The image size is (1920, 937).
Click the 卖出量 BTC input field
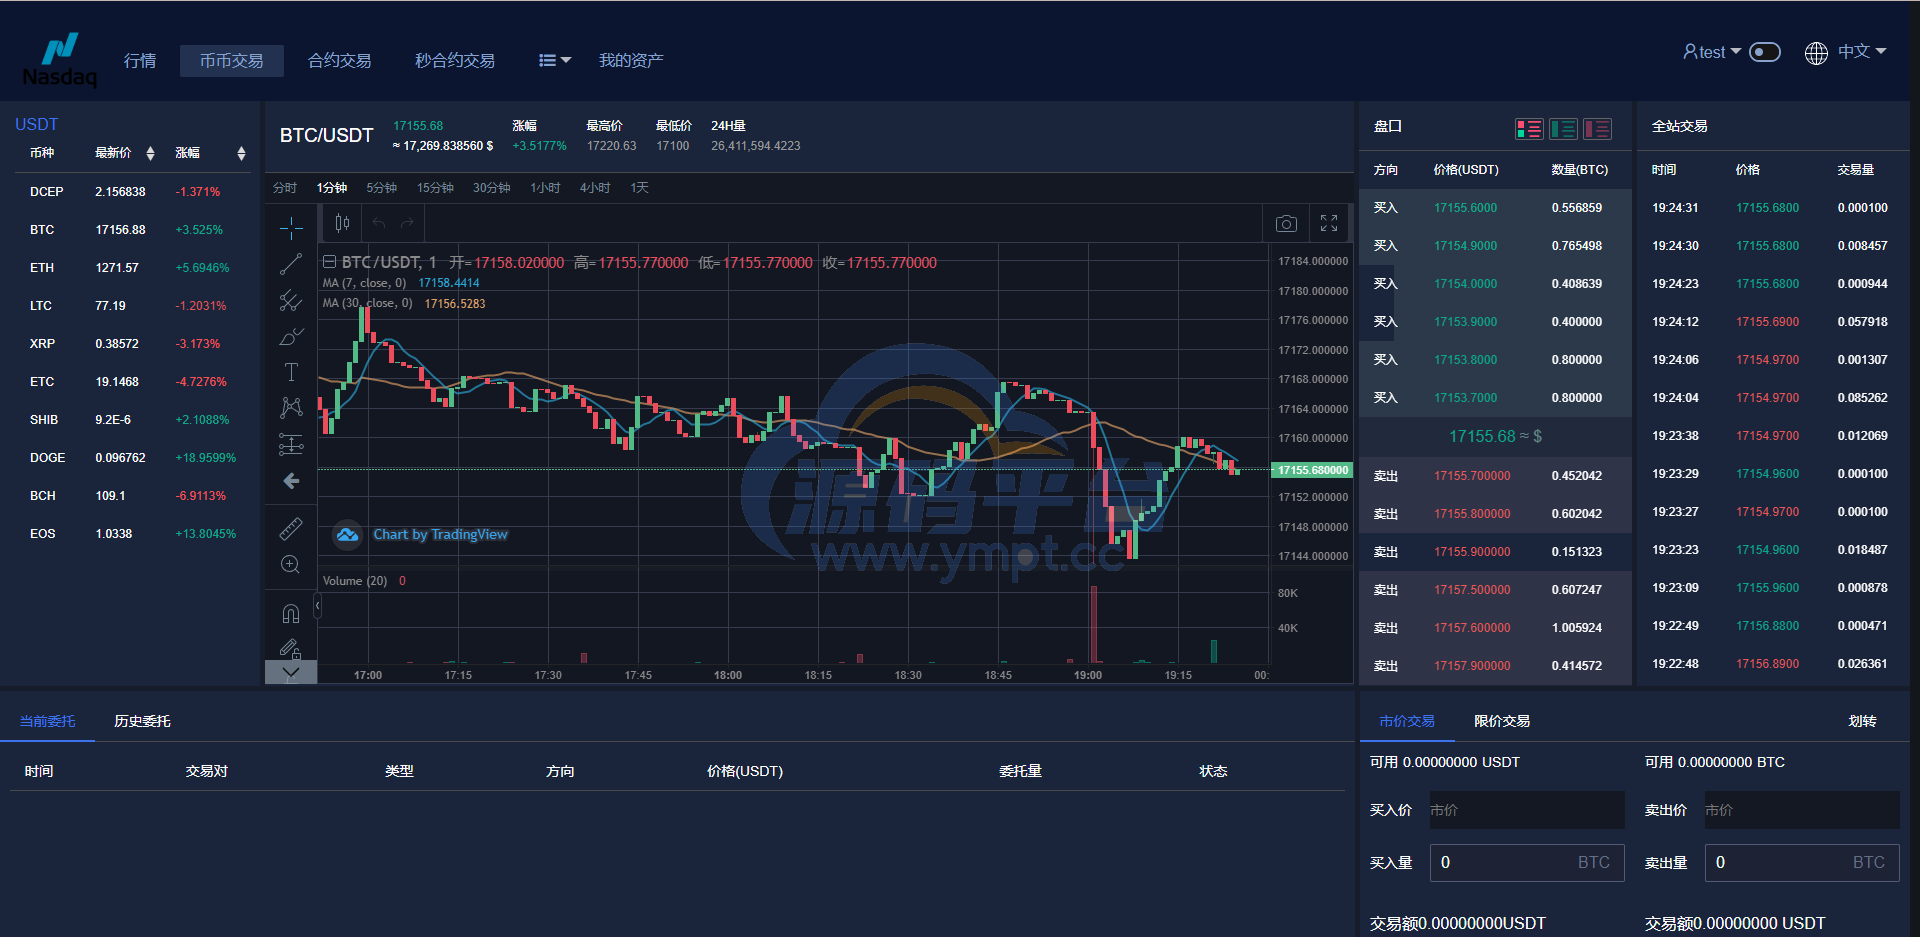pos(1802,863)
